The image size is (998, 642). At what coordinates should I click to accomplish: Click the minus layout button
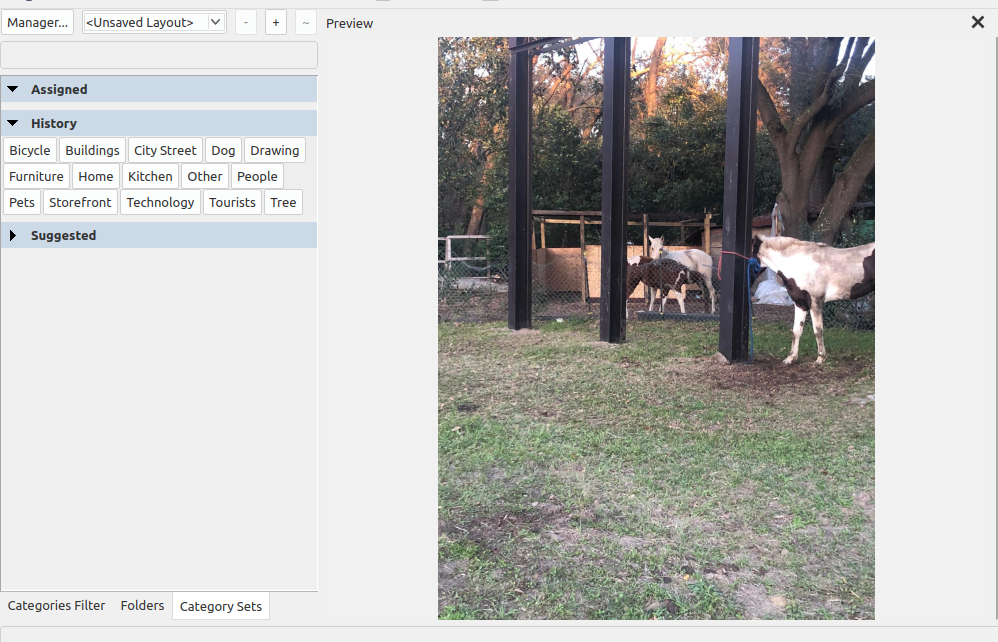coord(246,22)
